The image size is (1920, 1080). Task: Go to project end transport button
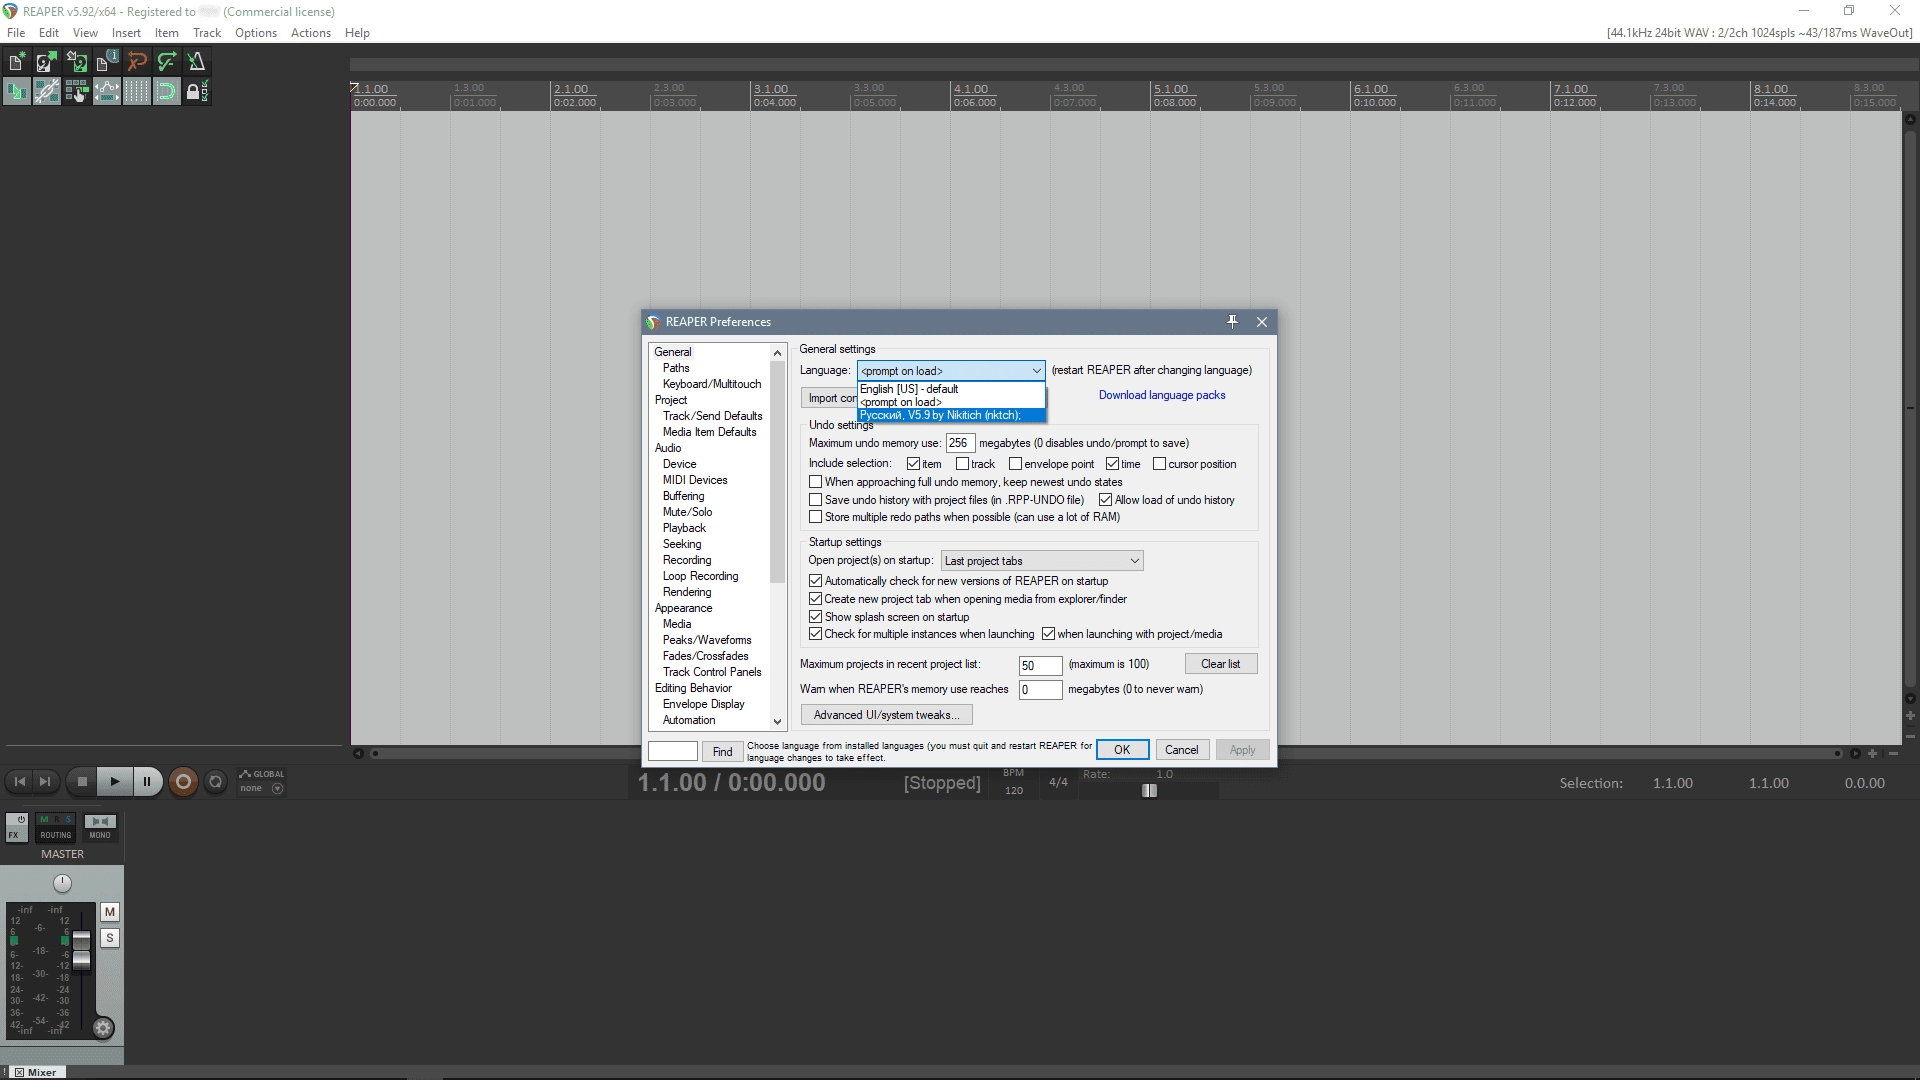tap(45, 782)
